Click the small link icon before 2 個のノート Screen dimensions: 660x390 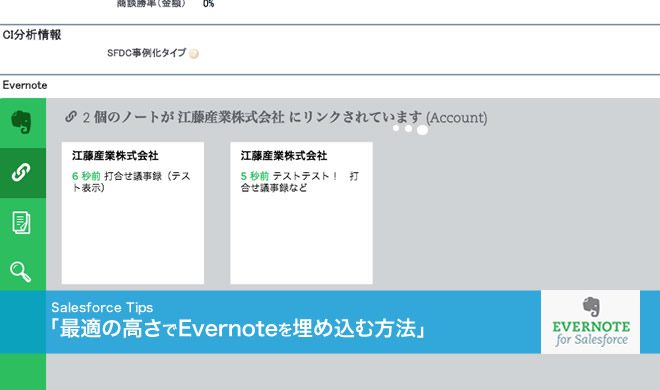(71, 117)
